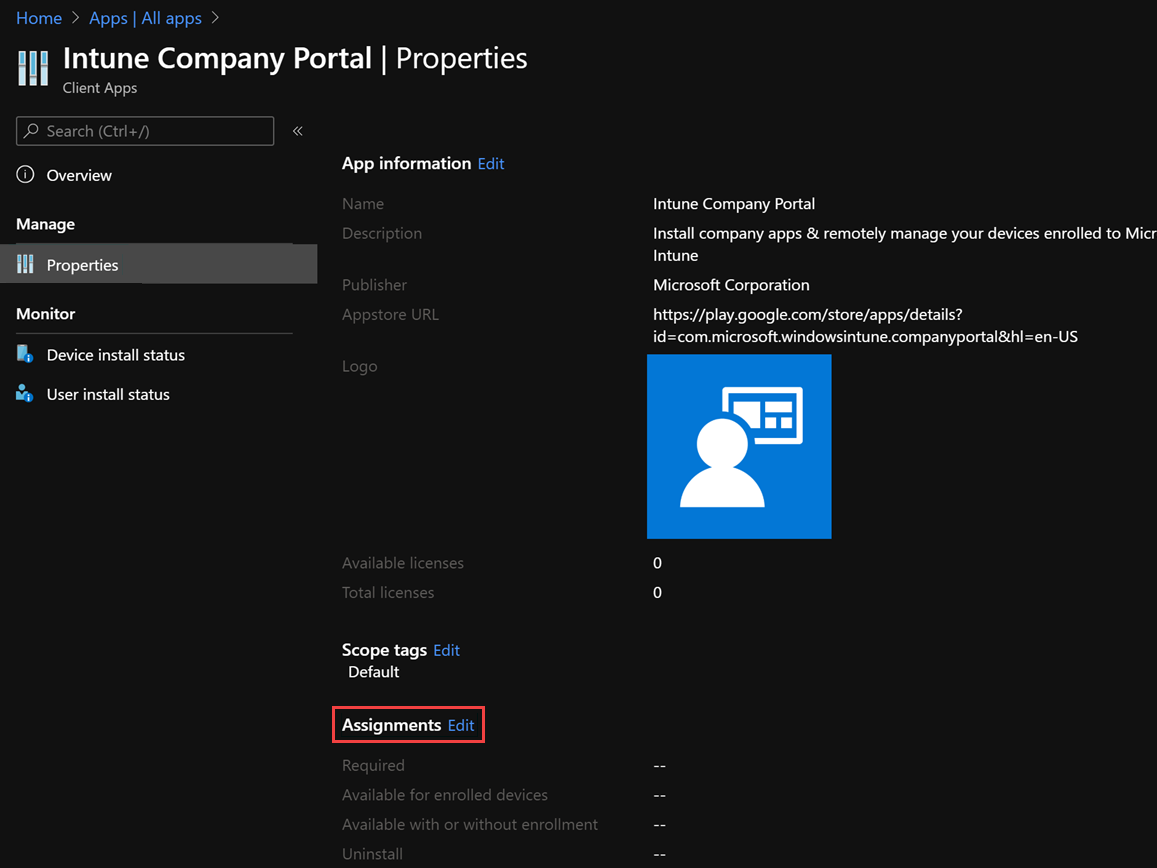Focus the Search (Ctrl+/) field
The image size is (1157, 868).
point(145,131)
